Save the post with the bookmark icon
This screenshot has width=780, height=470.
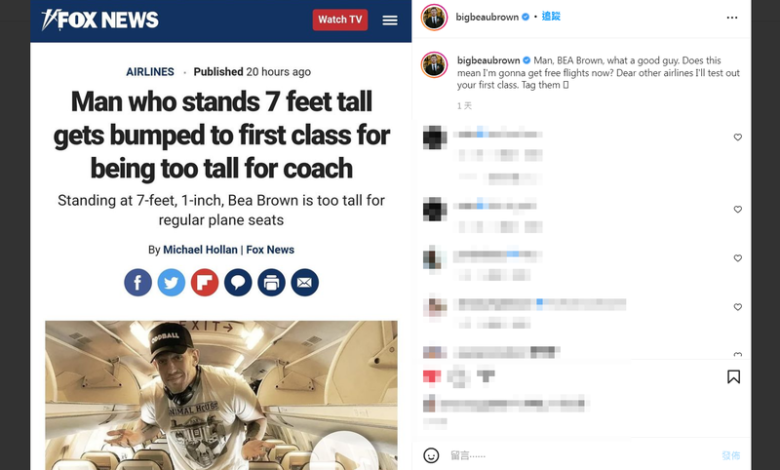(733, 376)
